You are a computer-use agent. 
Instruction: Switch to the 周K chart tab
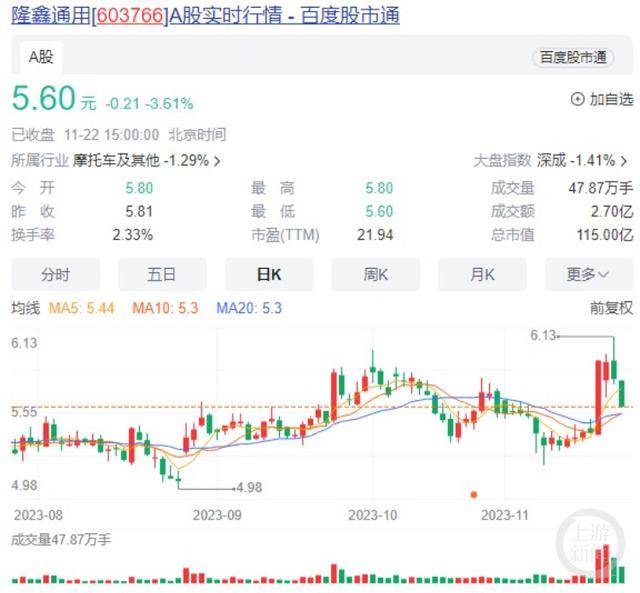click(x=376, y=274)
